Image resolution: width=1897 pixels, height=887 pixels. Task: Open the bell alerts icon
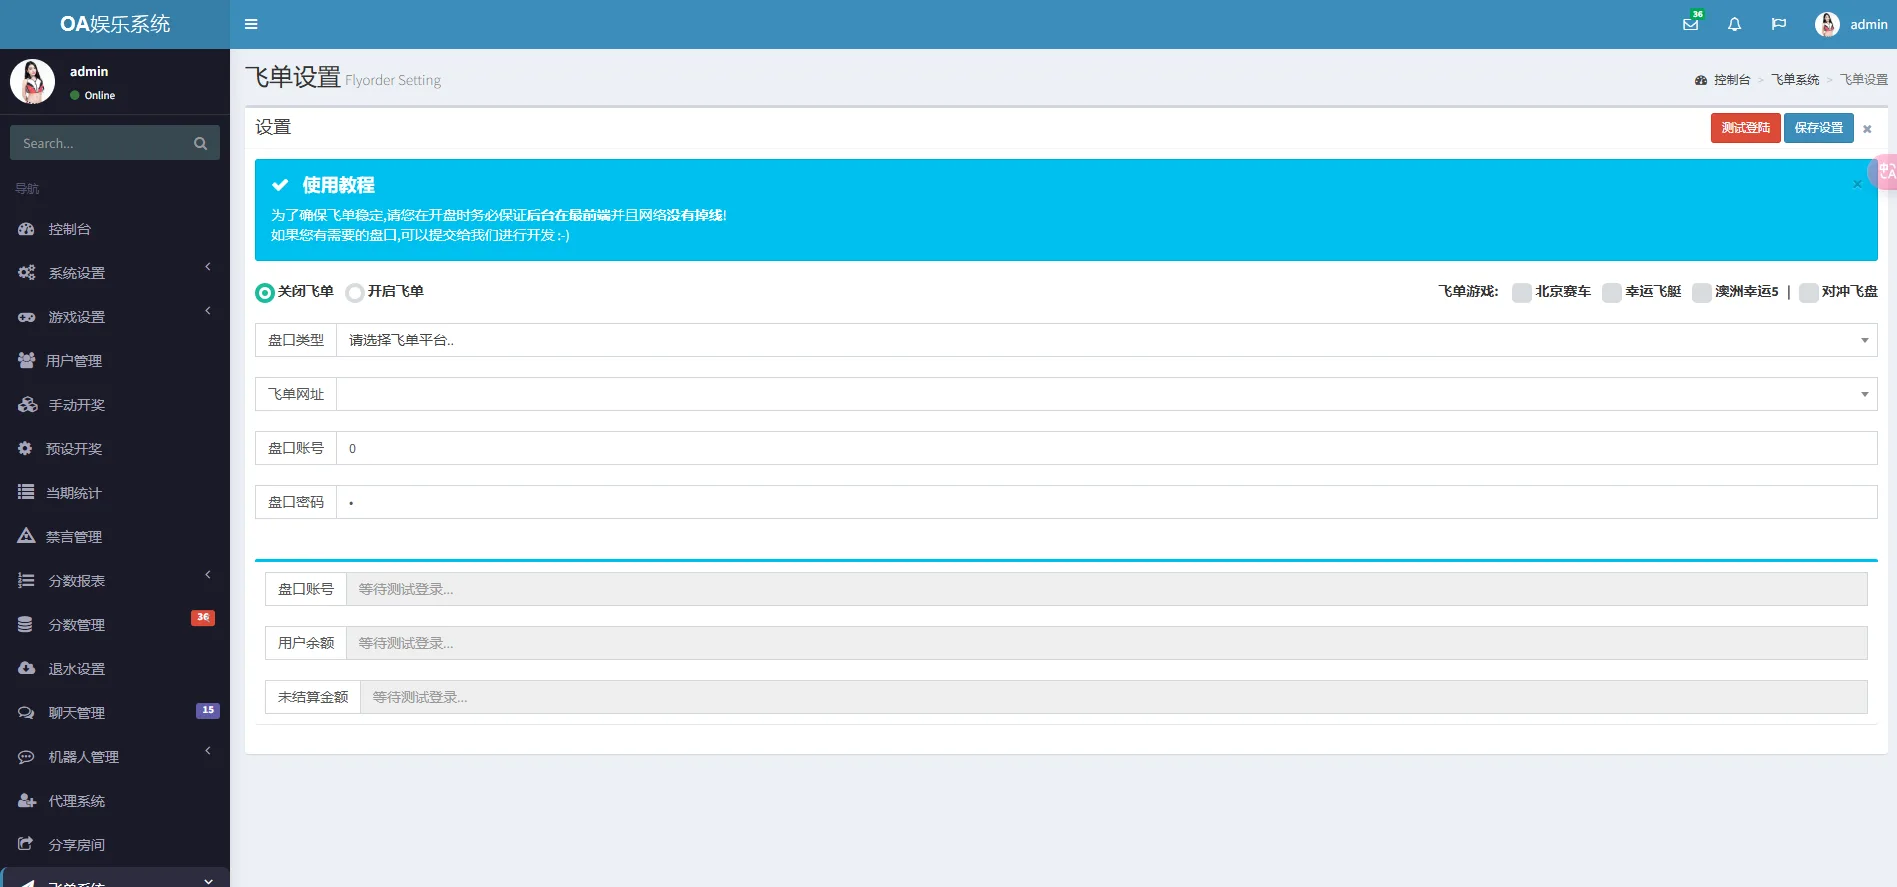point(1734,24)
